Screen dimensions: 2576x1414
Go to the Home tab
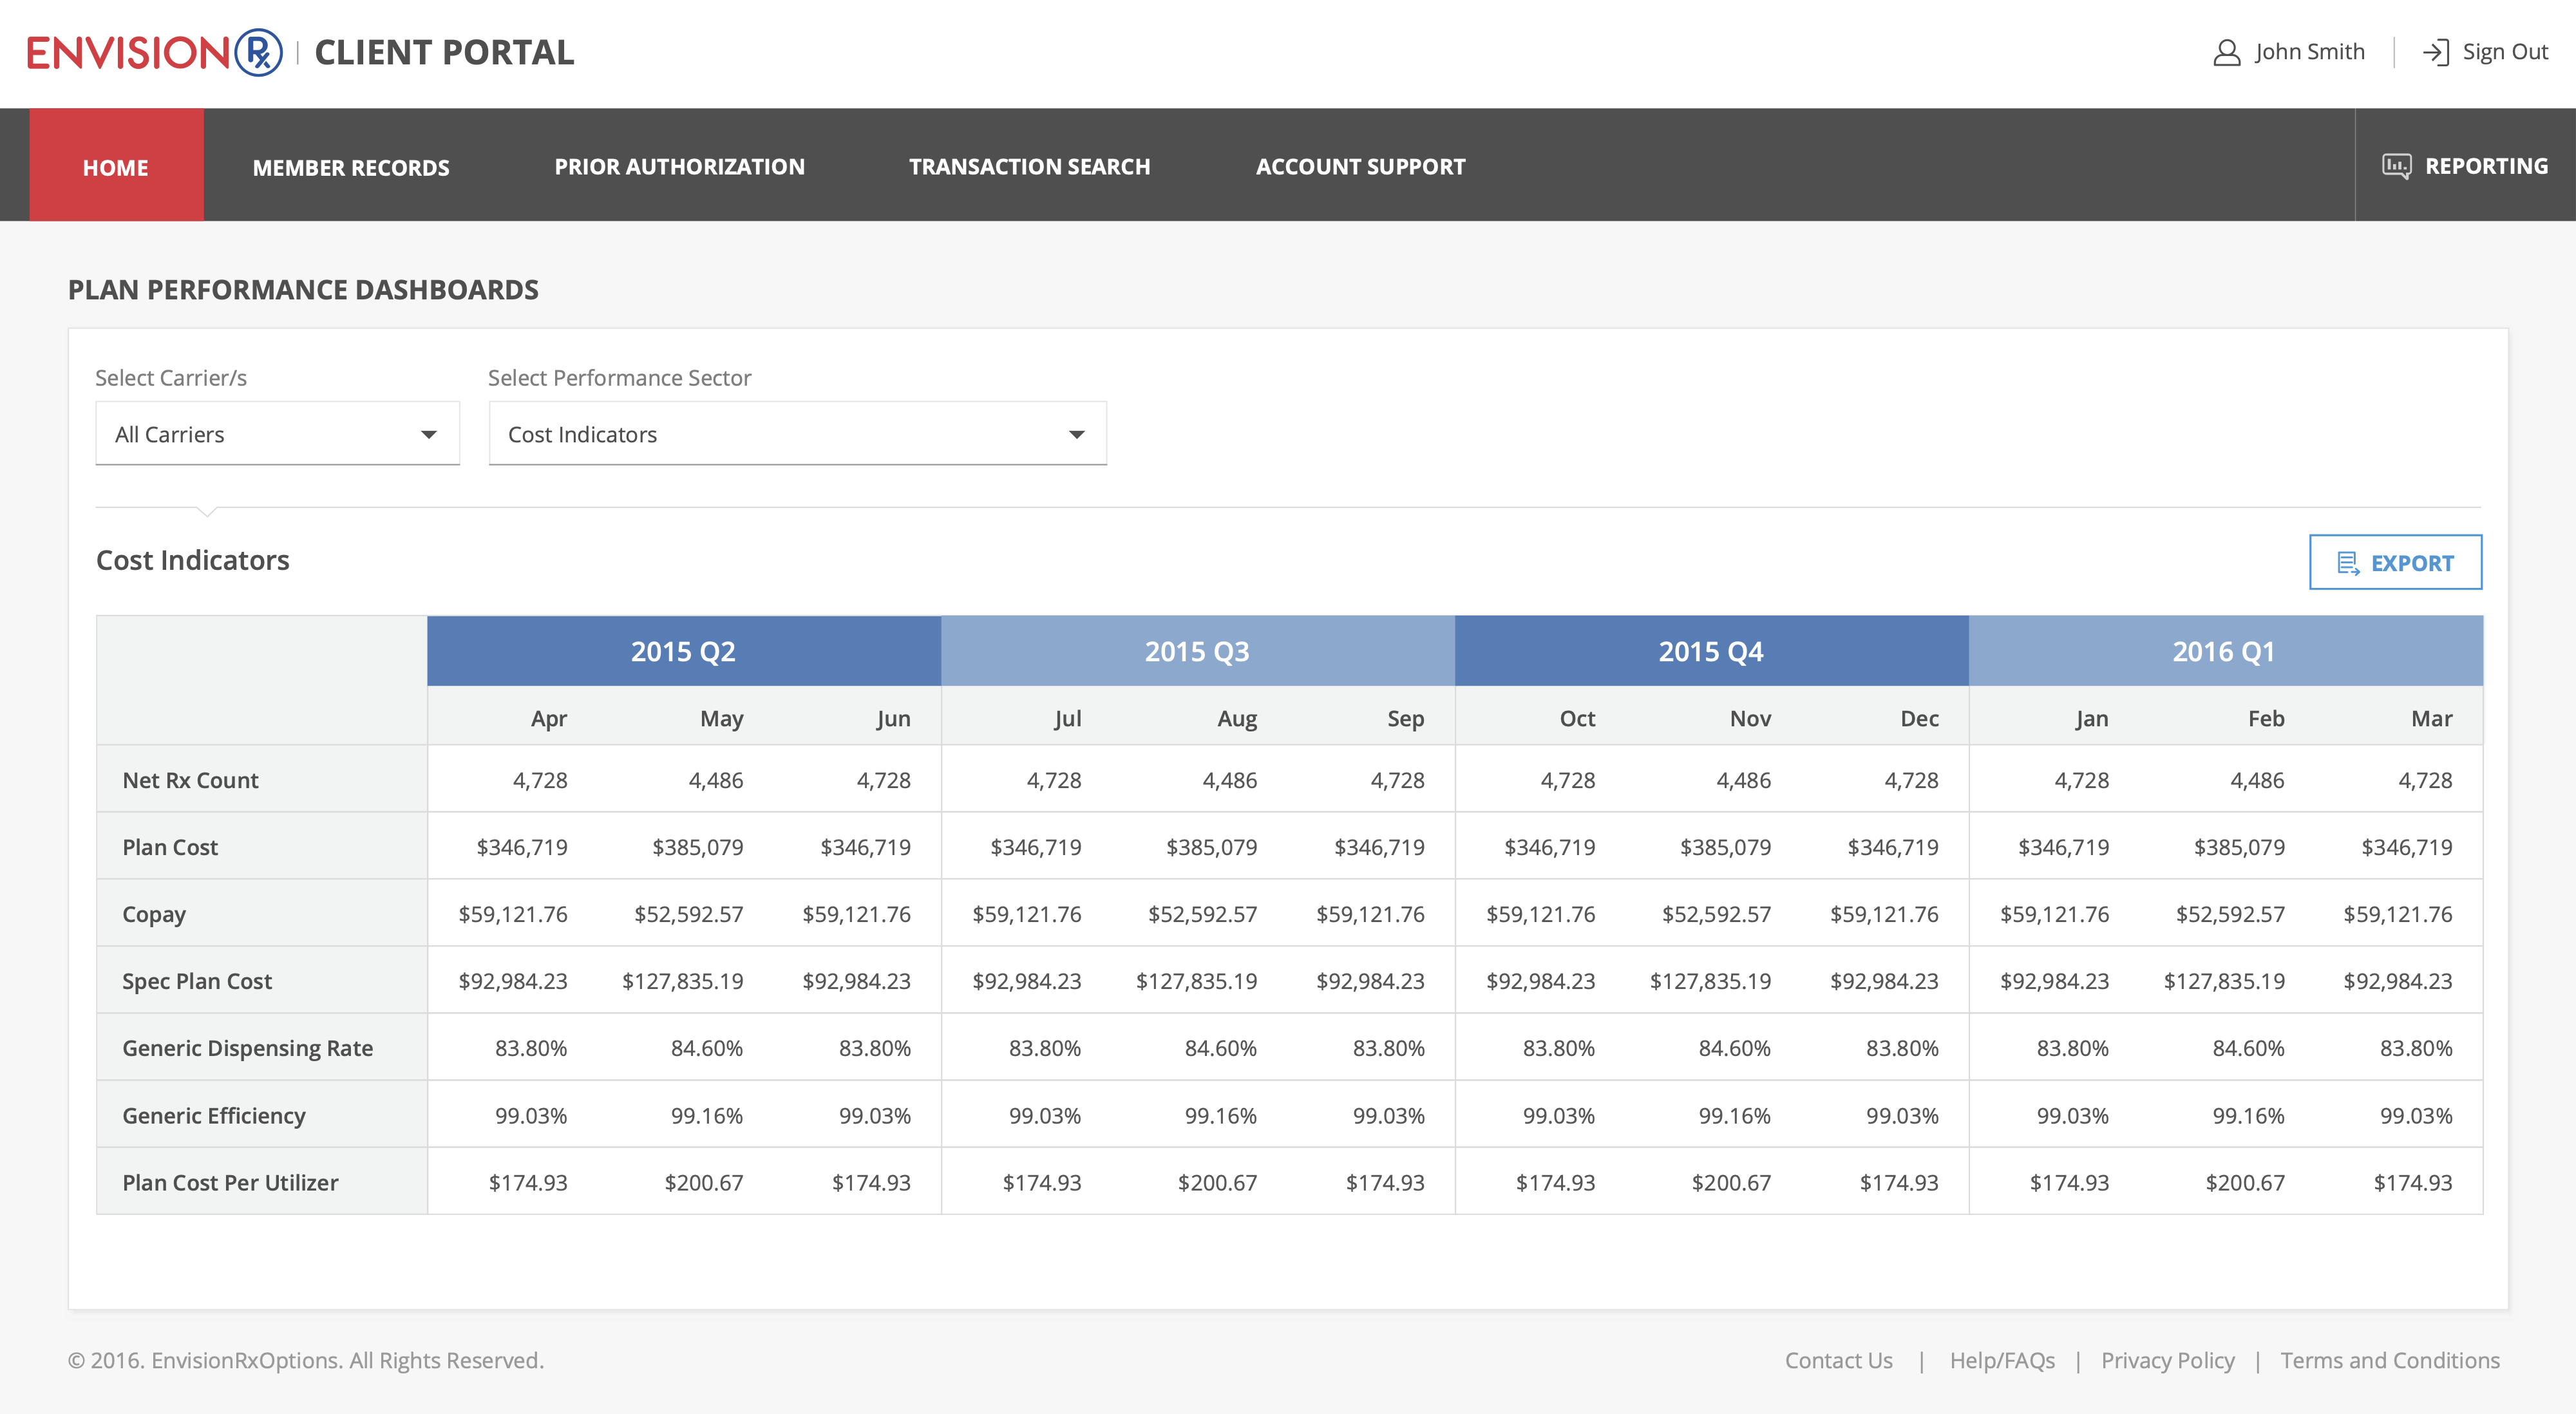[x=116, y=165]
